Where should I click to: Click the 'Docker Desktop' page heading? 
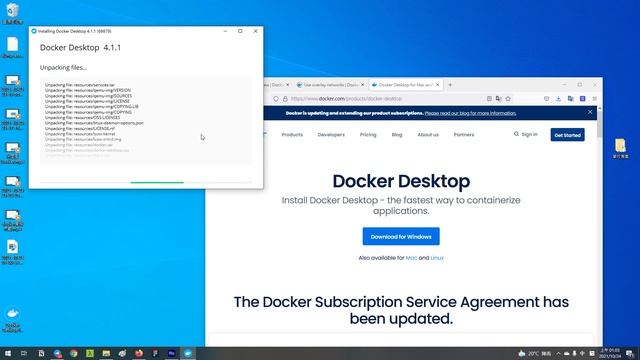click(401, 181)
